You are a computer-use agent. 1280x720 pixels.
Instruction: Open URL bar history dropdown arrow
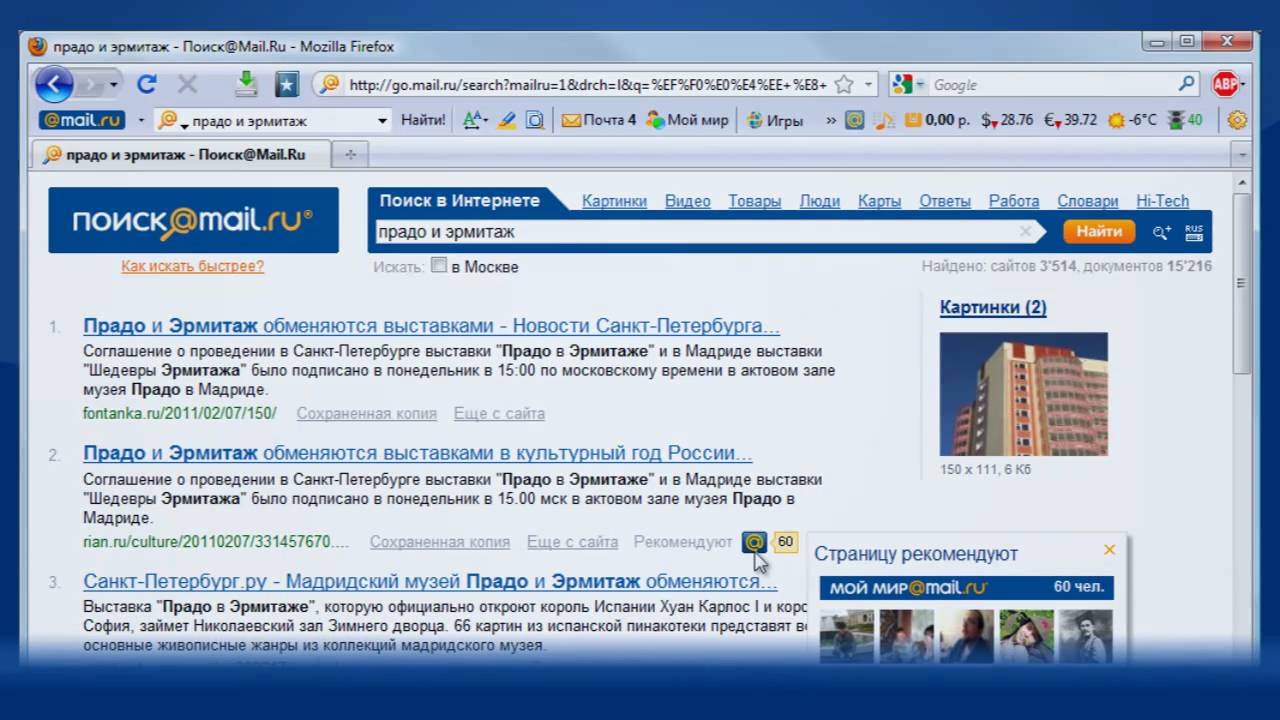coord(869,85)
